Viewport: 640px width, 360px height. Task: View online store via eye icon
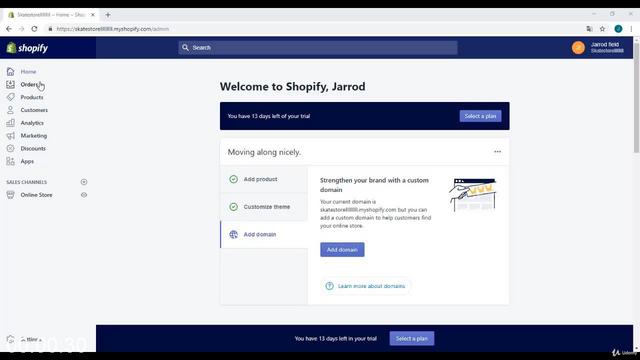[x=84, y=195]
